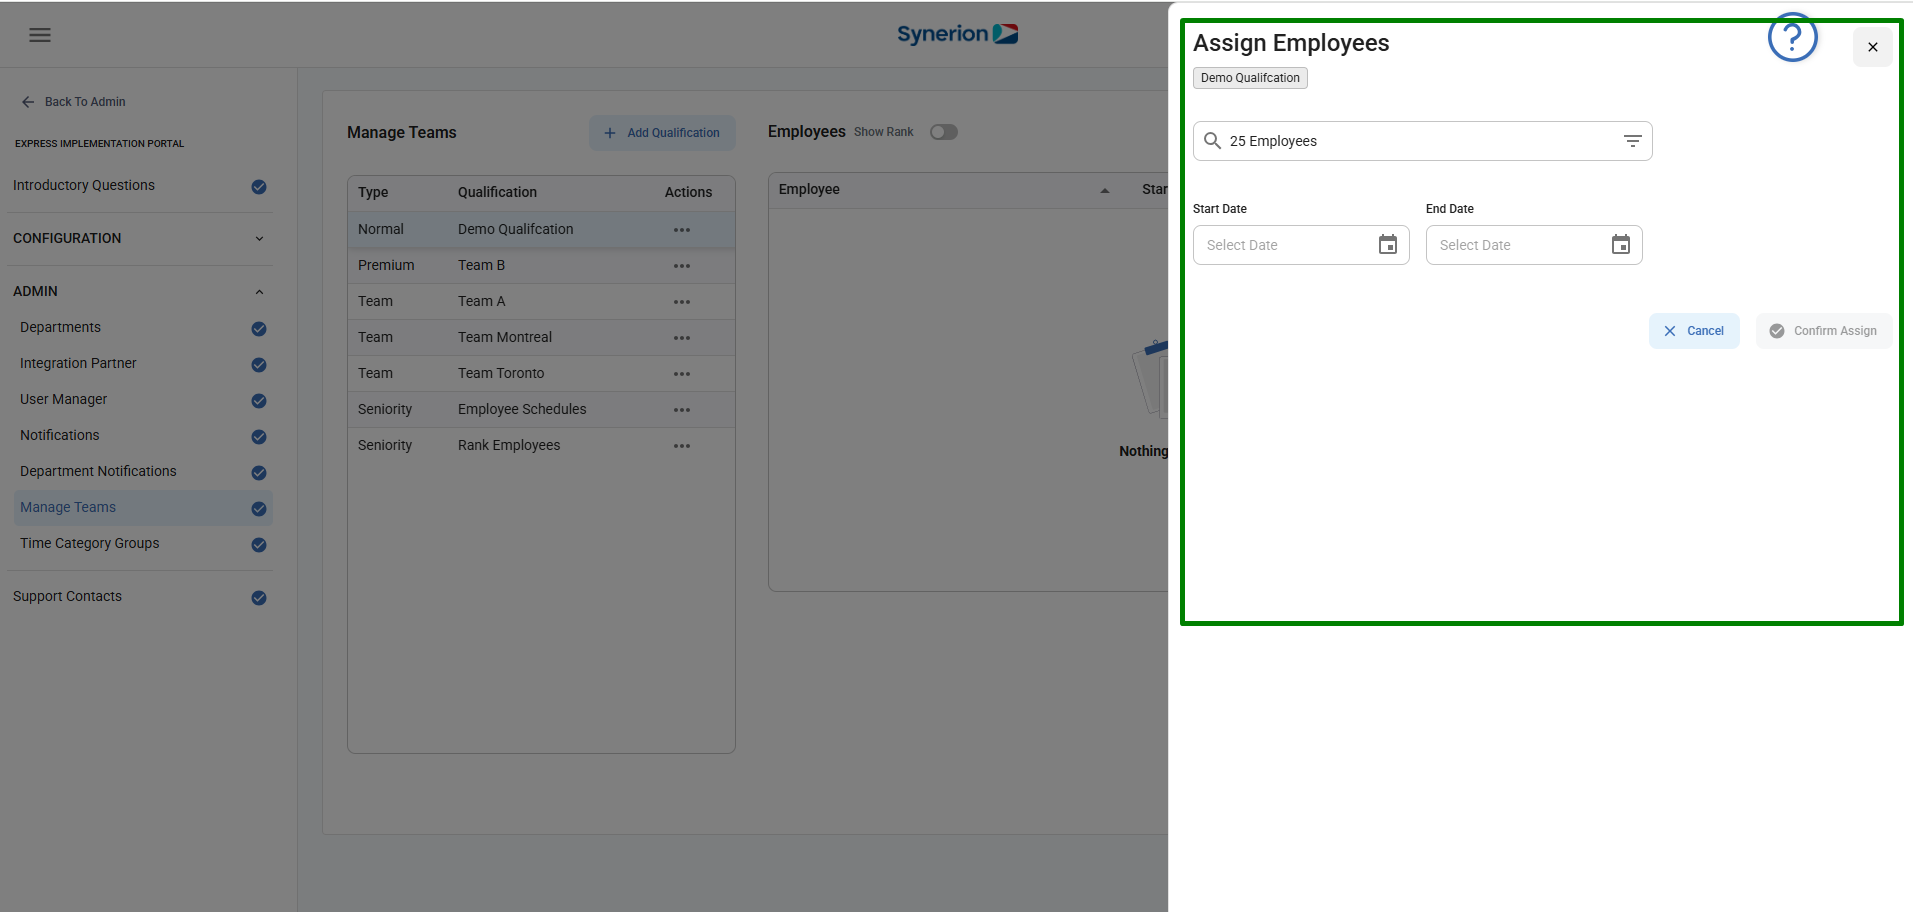
Task: Open Departments in sidebar
Action: [60, 327]
